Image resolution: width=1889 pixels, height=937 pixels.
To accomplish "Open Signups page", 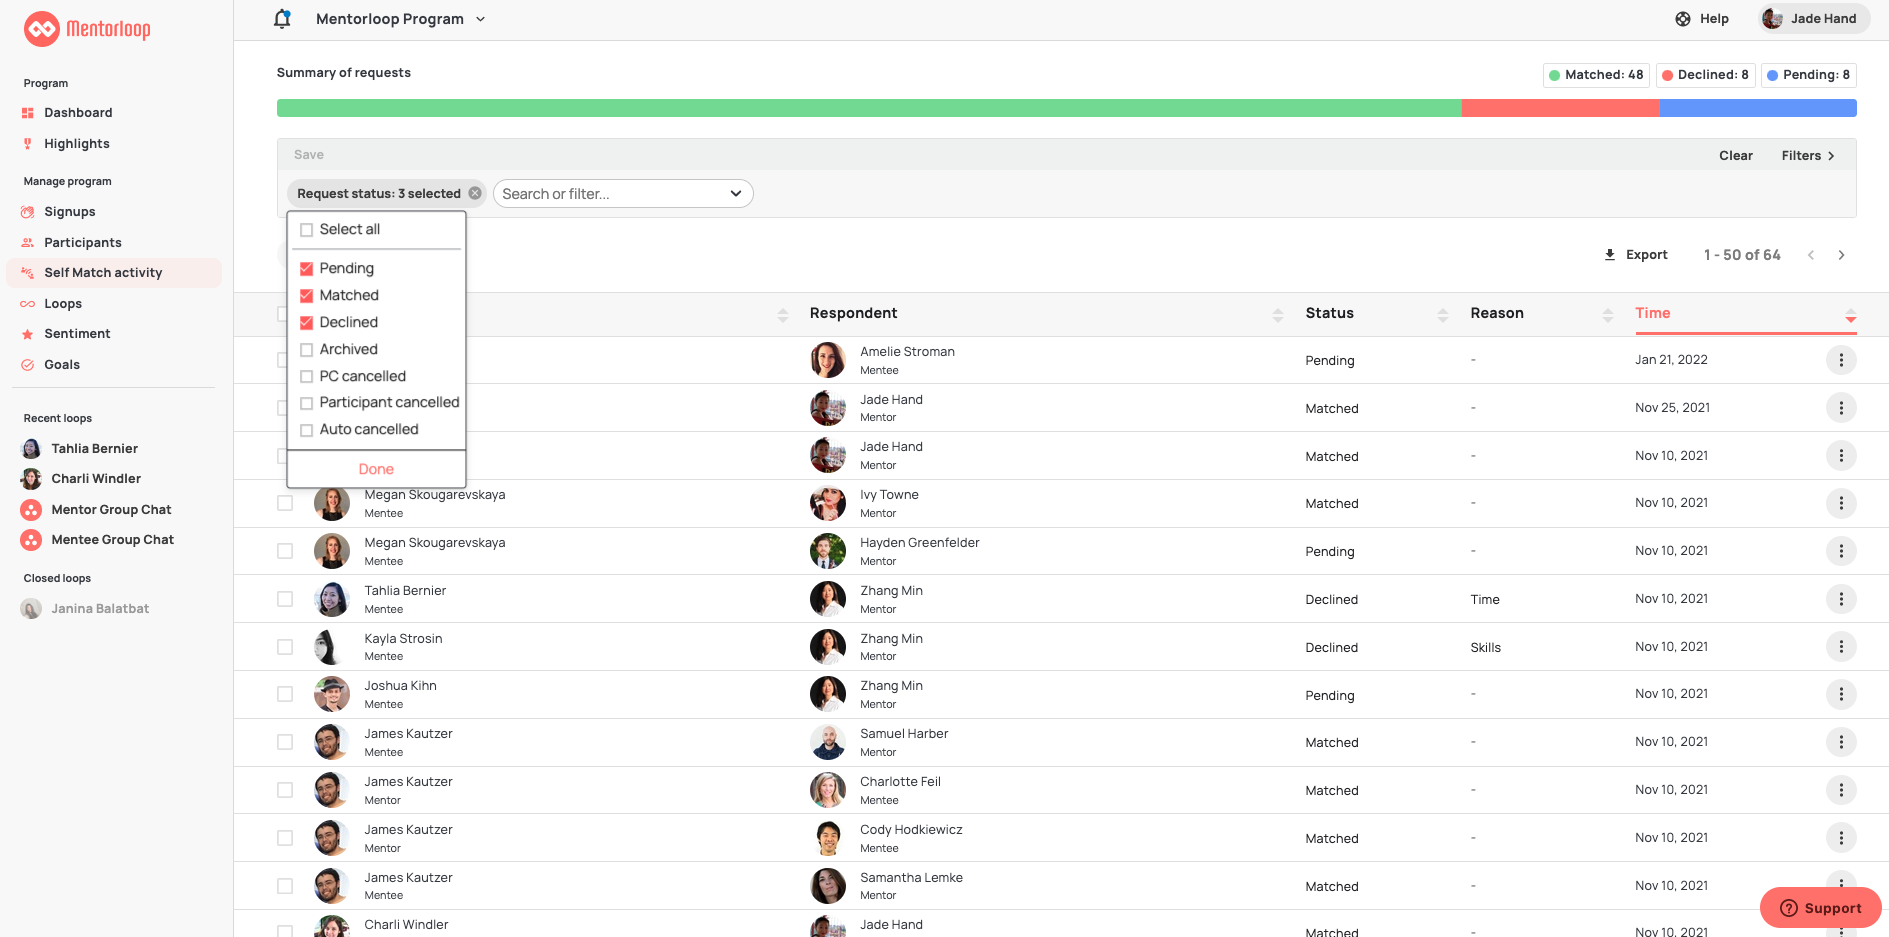I will [x=70, y=212].
